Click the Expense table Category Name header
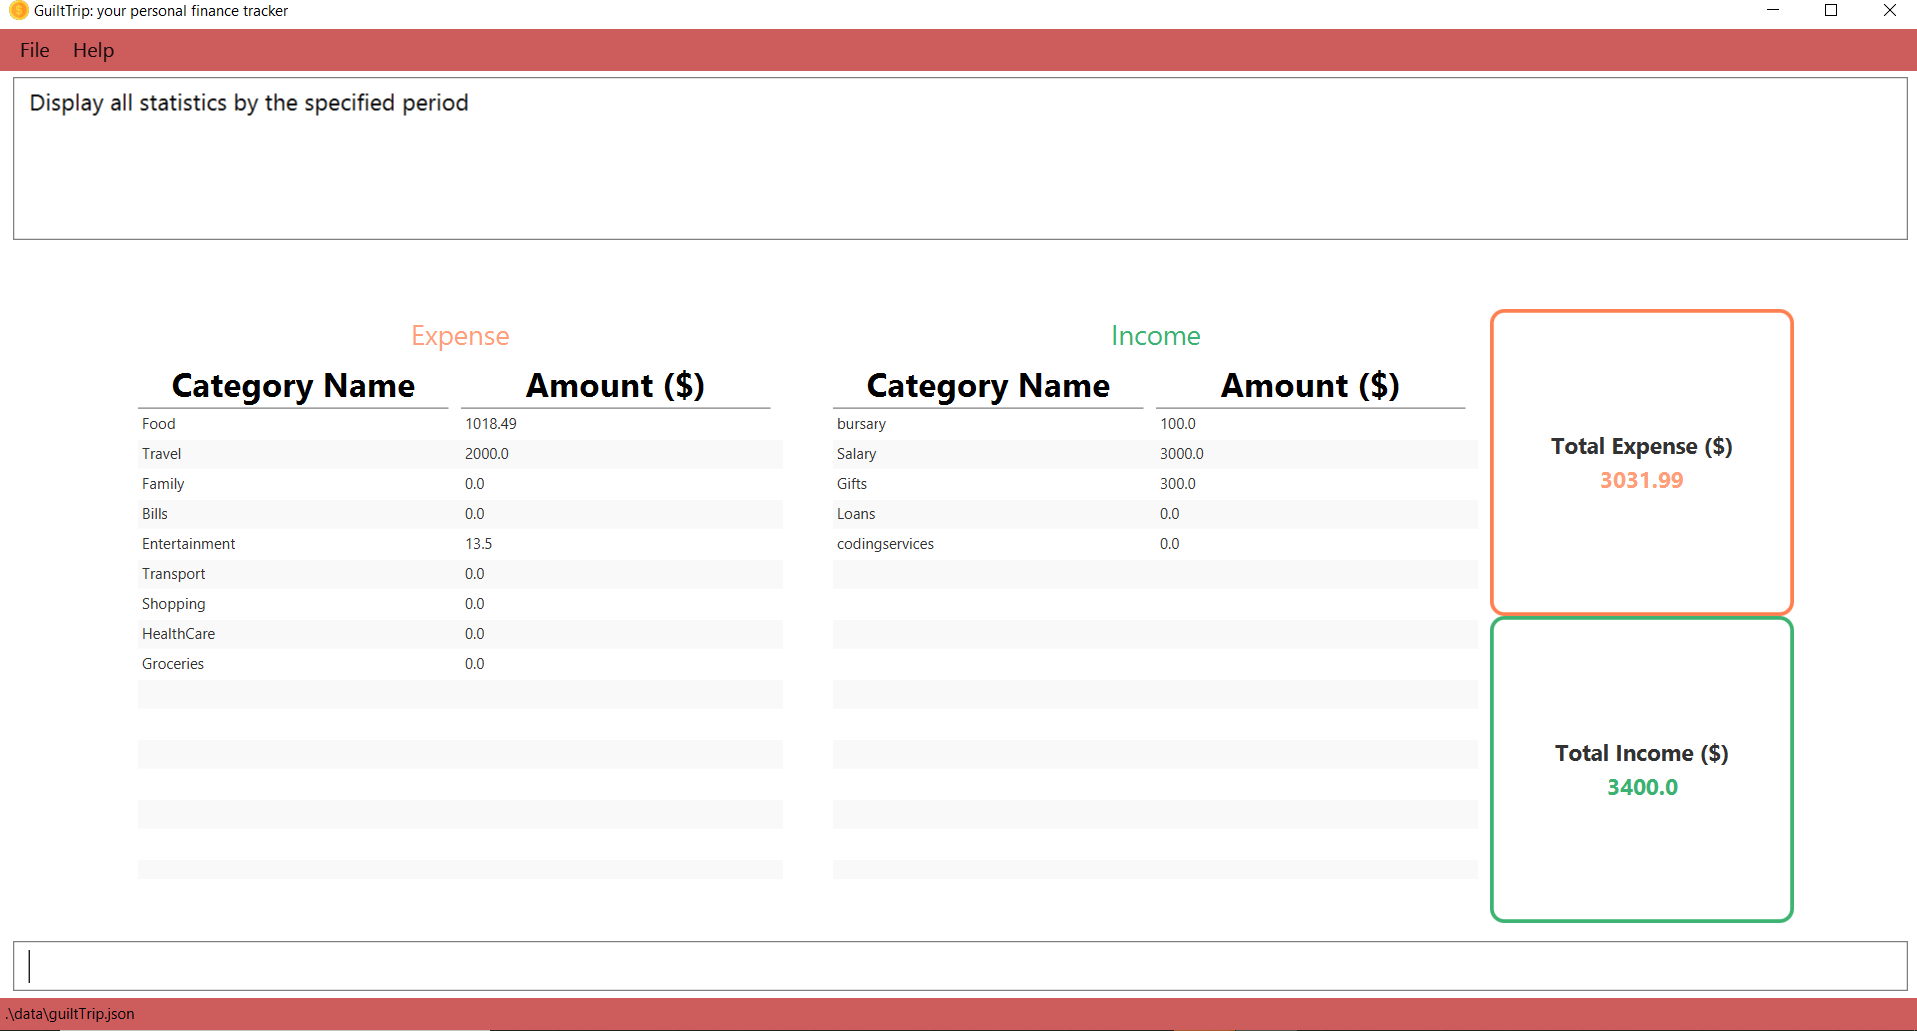The width and height of the screenshot is (1917, 1031). (293, 386)
